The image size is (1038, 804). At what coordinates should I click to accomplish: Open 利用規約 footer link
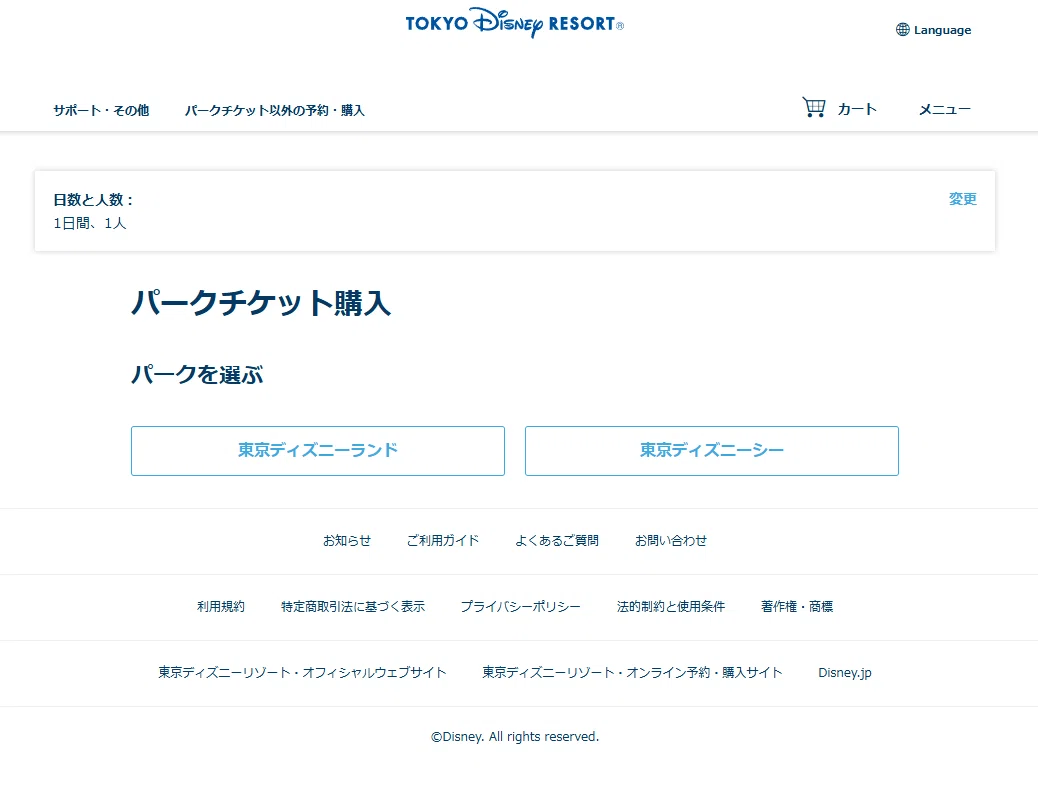point(220,606)
